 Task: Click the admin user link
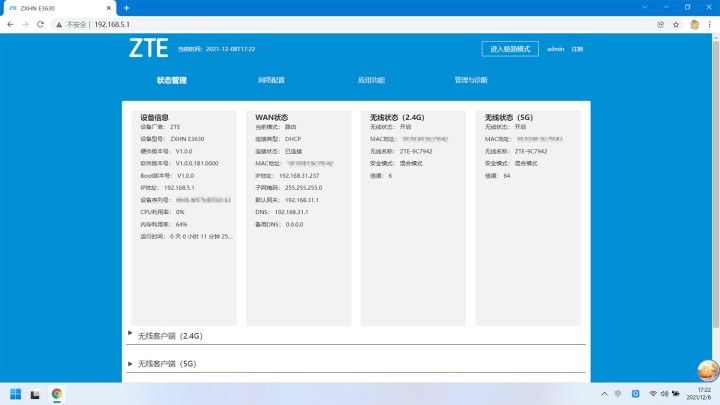(x=556, y=49)
